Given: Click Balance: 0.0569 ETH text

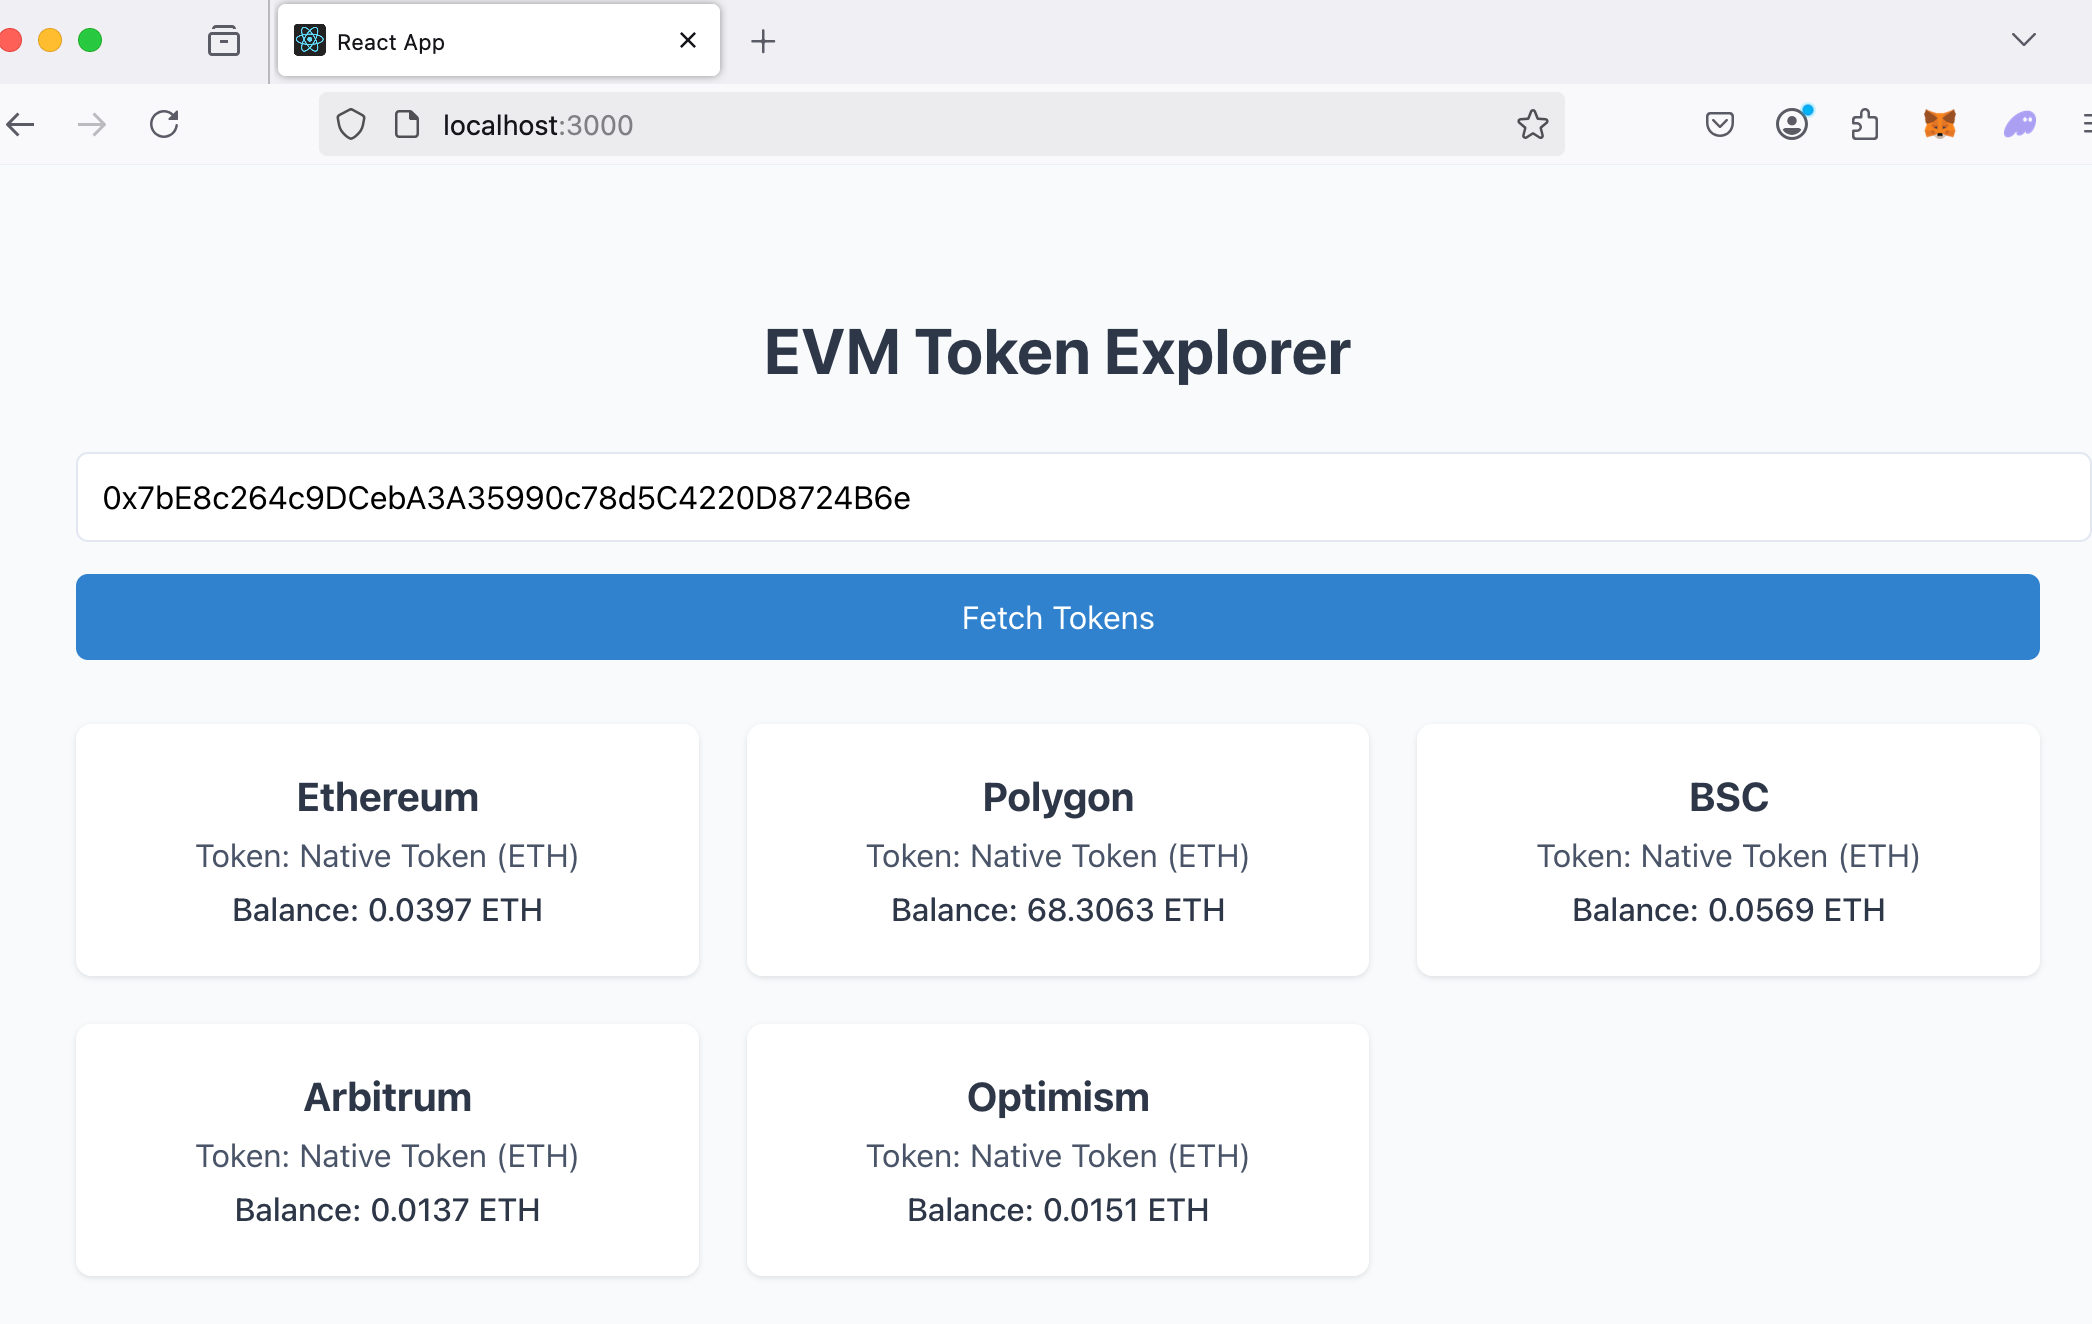Looking at the screenshot, I should pos(1729,910).
